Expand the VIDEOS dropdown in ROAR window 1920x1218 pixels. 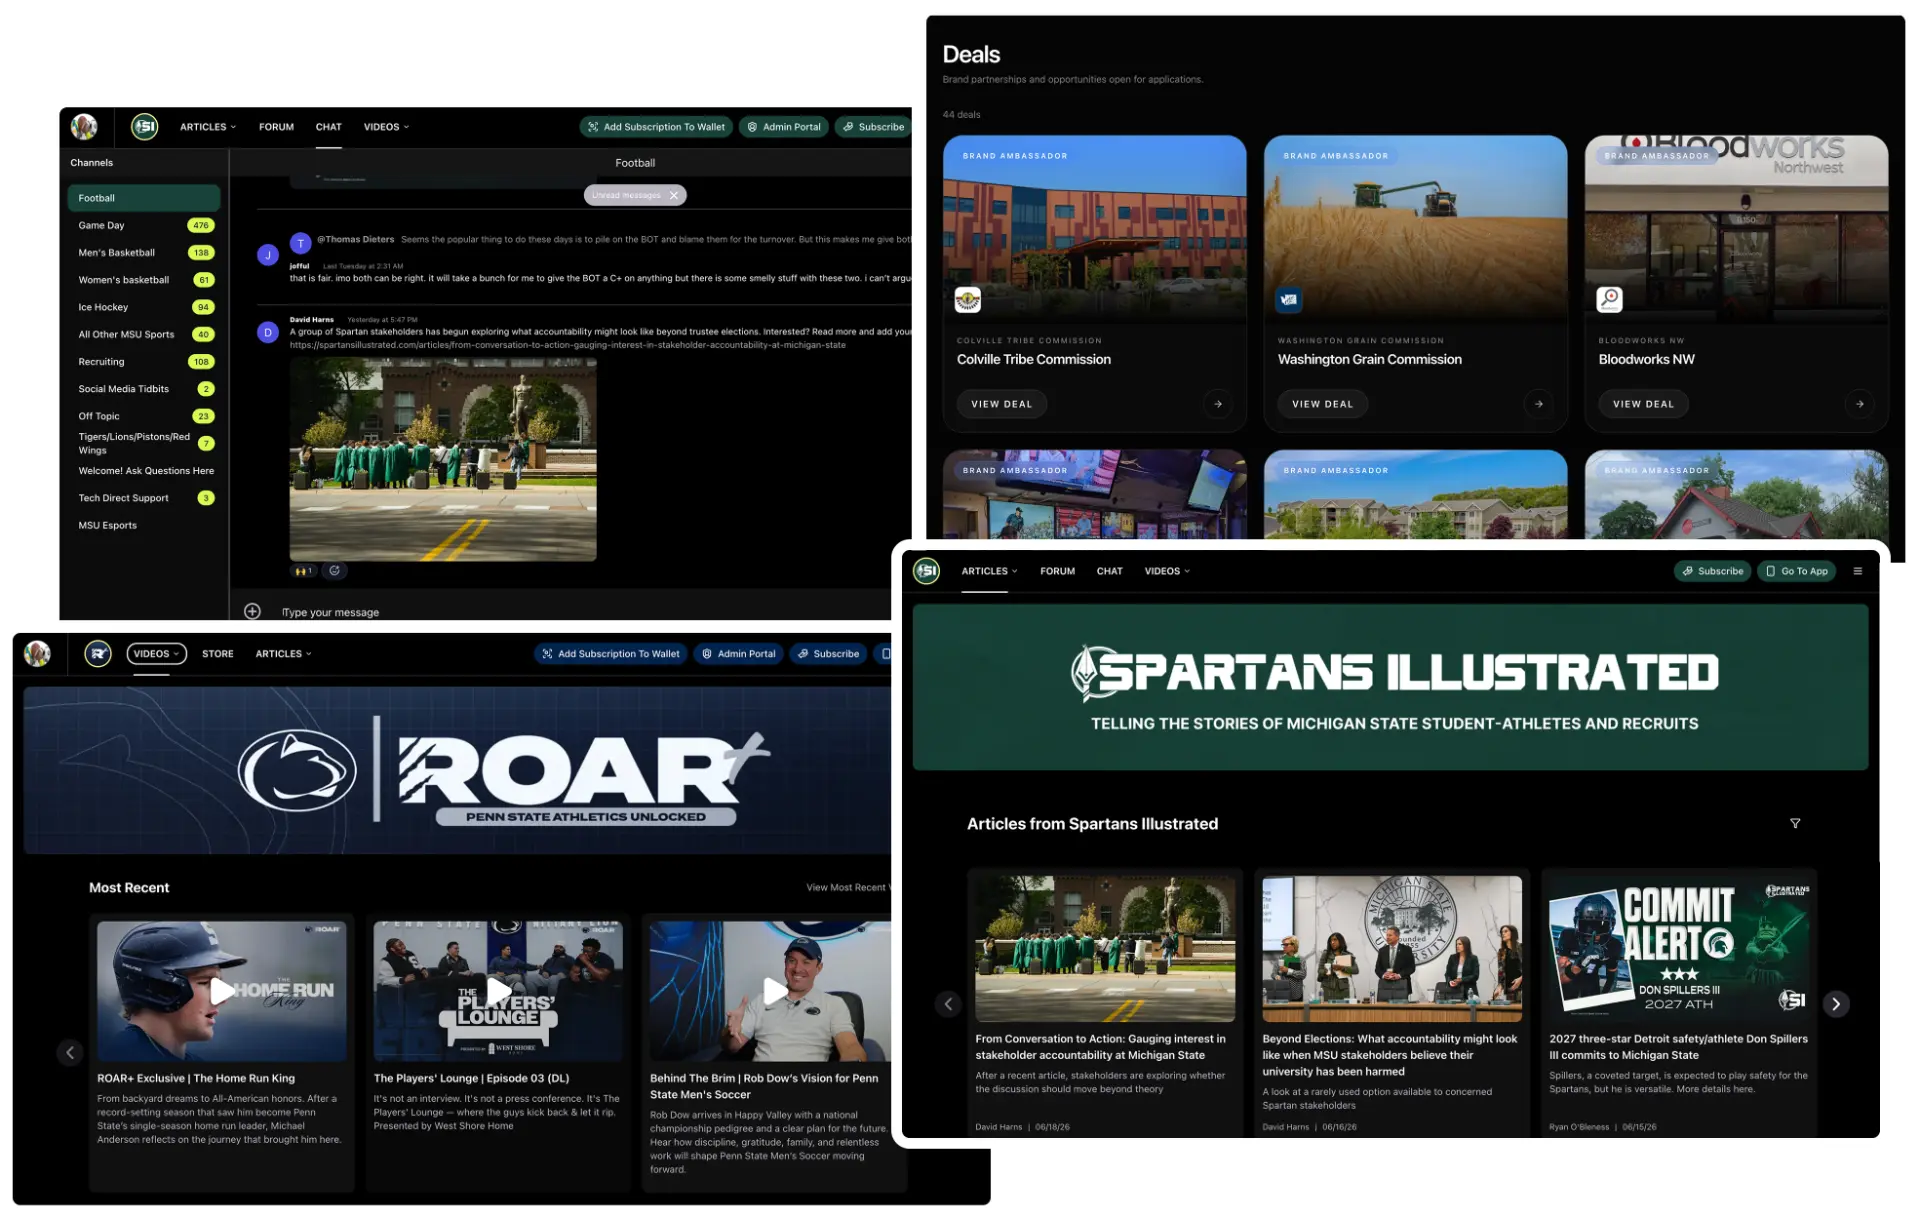tap(156, 654)
